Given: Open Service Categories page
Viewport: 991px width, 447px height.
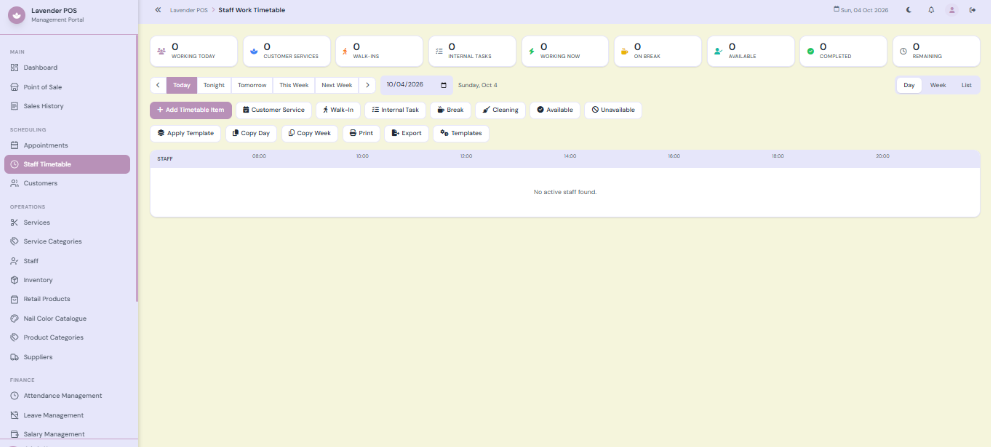Looking at the screenshot, I should click(67, 242).
